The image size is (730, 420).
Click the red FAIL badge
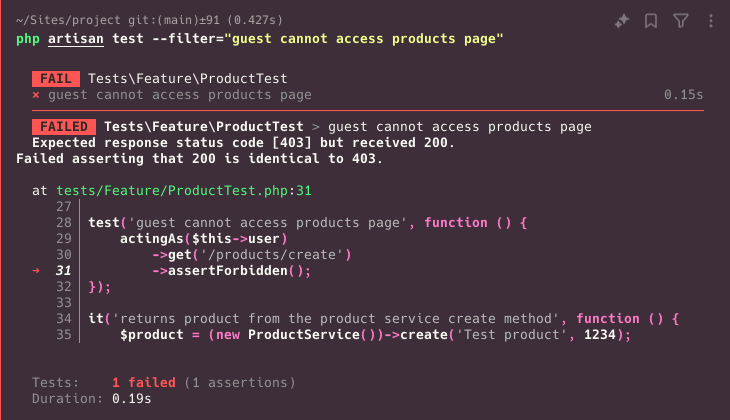click(56, 79)
